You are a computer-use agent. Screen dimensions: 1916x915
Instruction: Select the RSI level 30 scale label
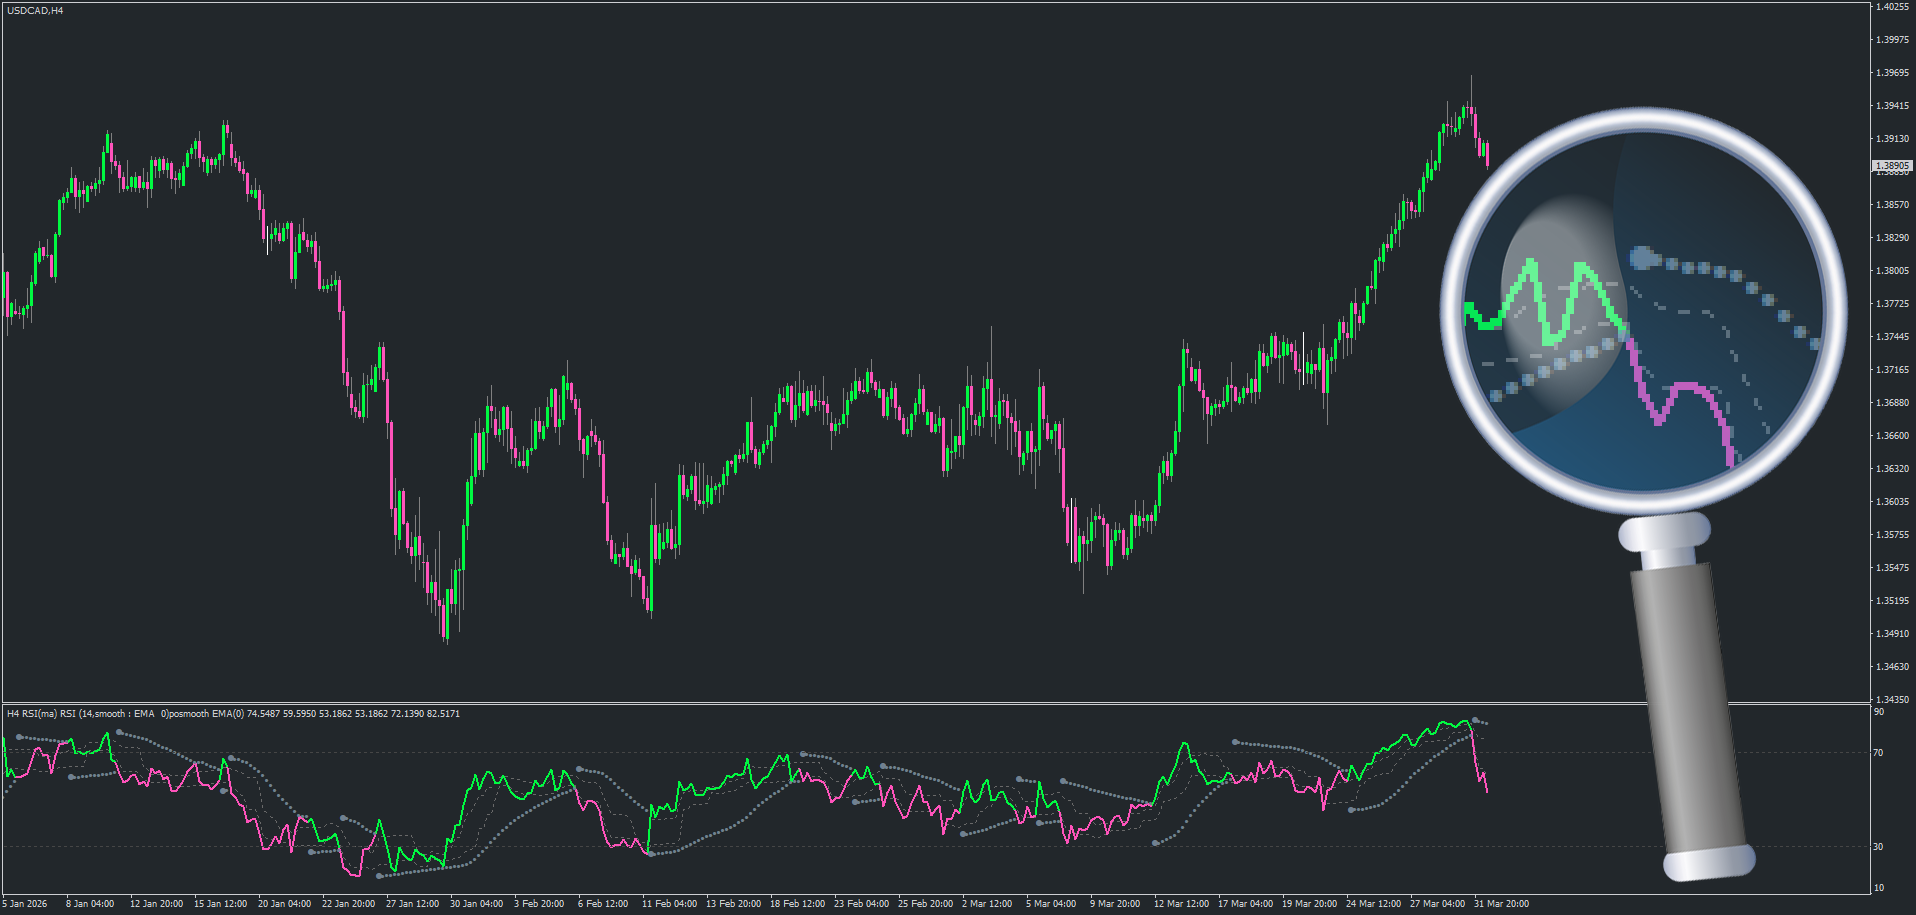(x=1878, y=847)
